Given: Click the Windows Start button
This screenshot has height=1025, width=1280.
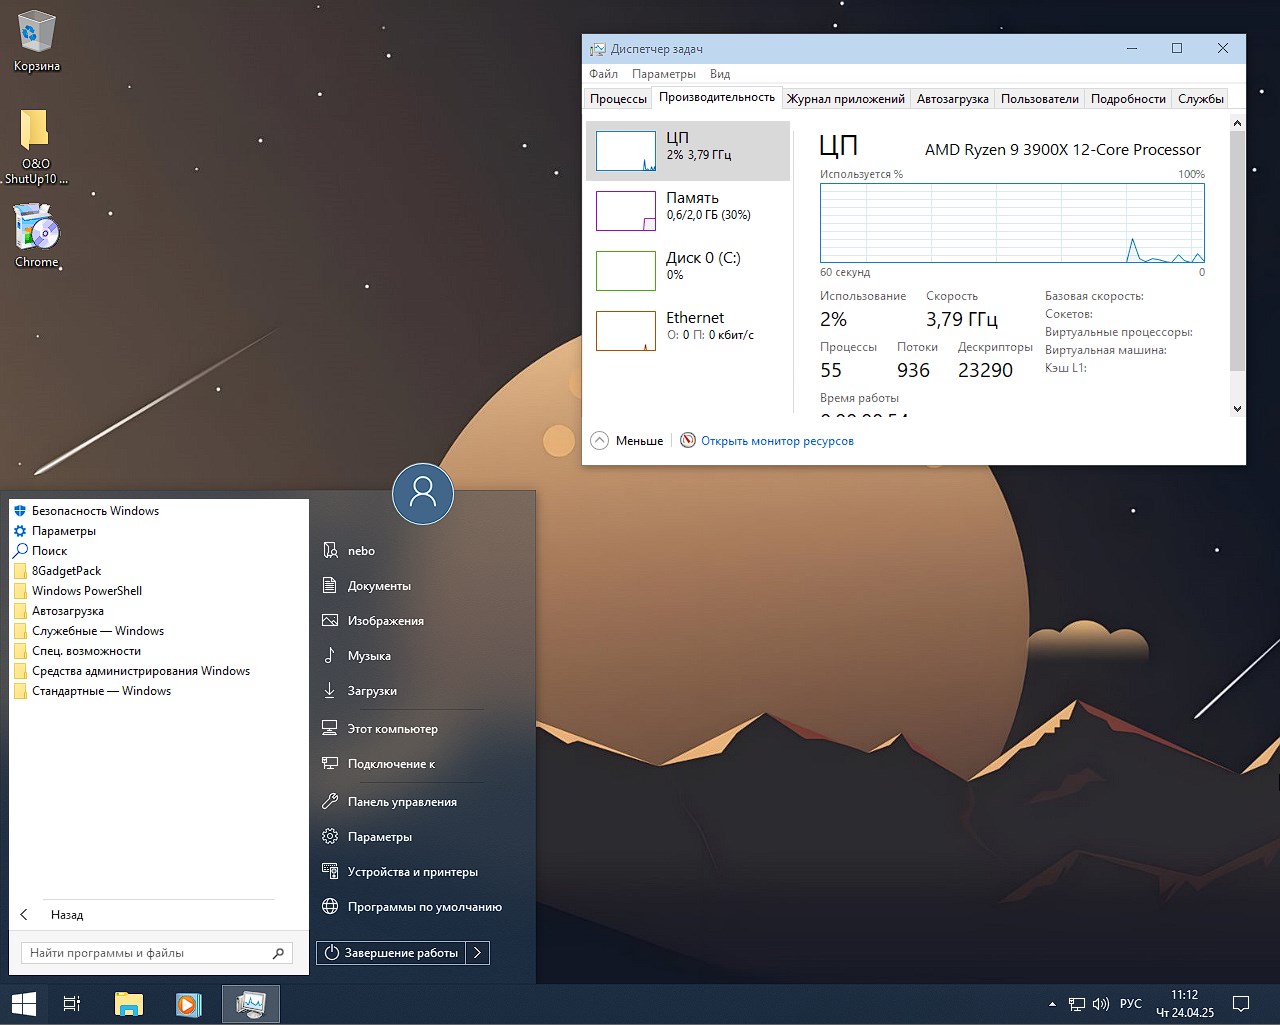Looking at the screenshot, I should (24, 1004).
